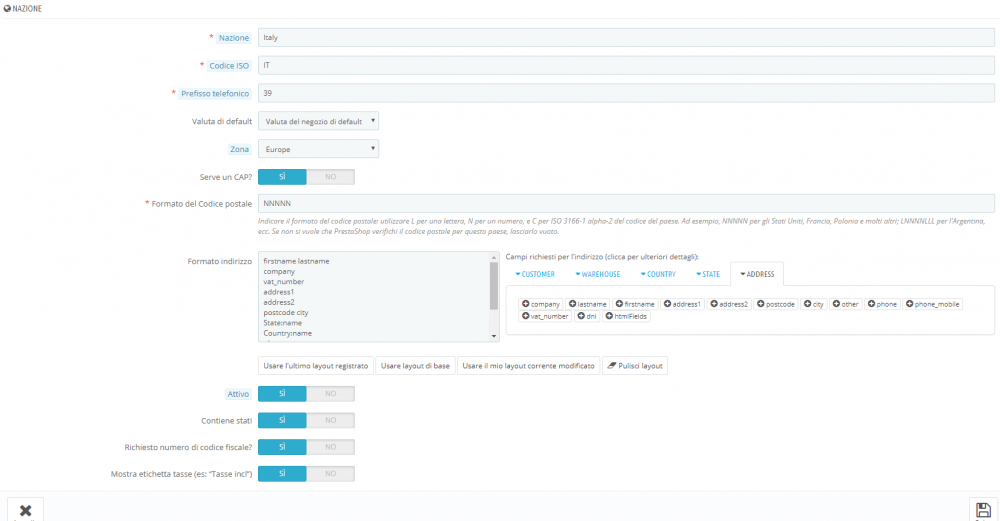1000x521 pixels.
Task: Add the company field tag
Action: click(541, 304)
